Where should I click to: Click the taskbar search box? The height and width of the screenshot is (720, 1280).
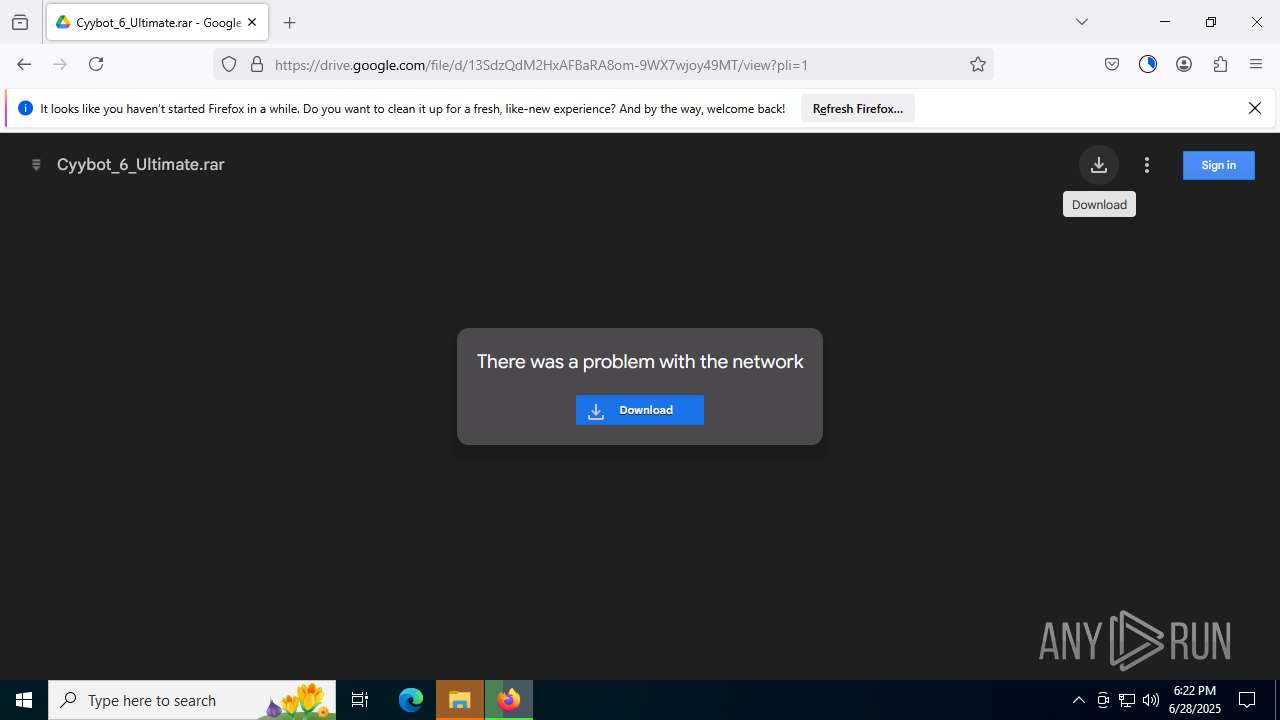point(192,700)
